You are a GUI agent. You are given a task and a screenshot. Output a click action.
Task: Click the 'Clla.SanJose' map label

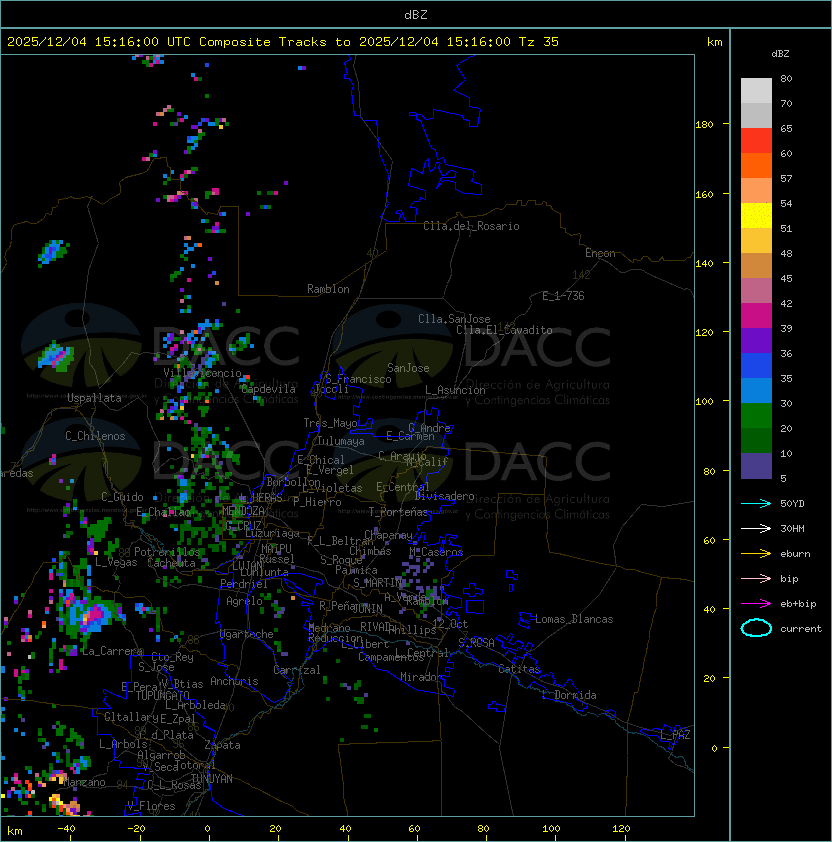454,319
